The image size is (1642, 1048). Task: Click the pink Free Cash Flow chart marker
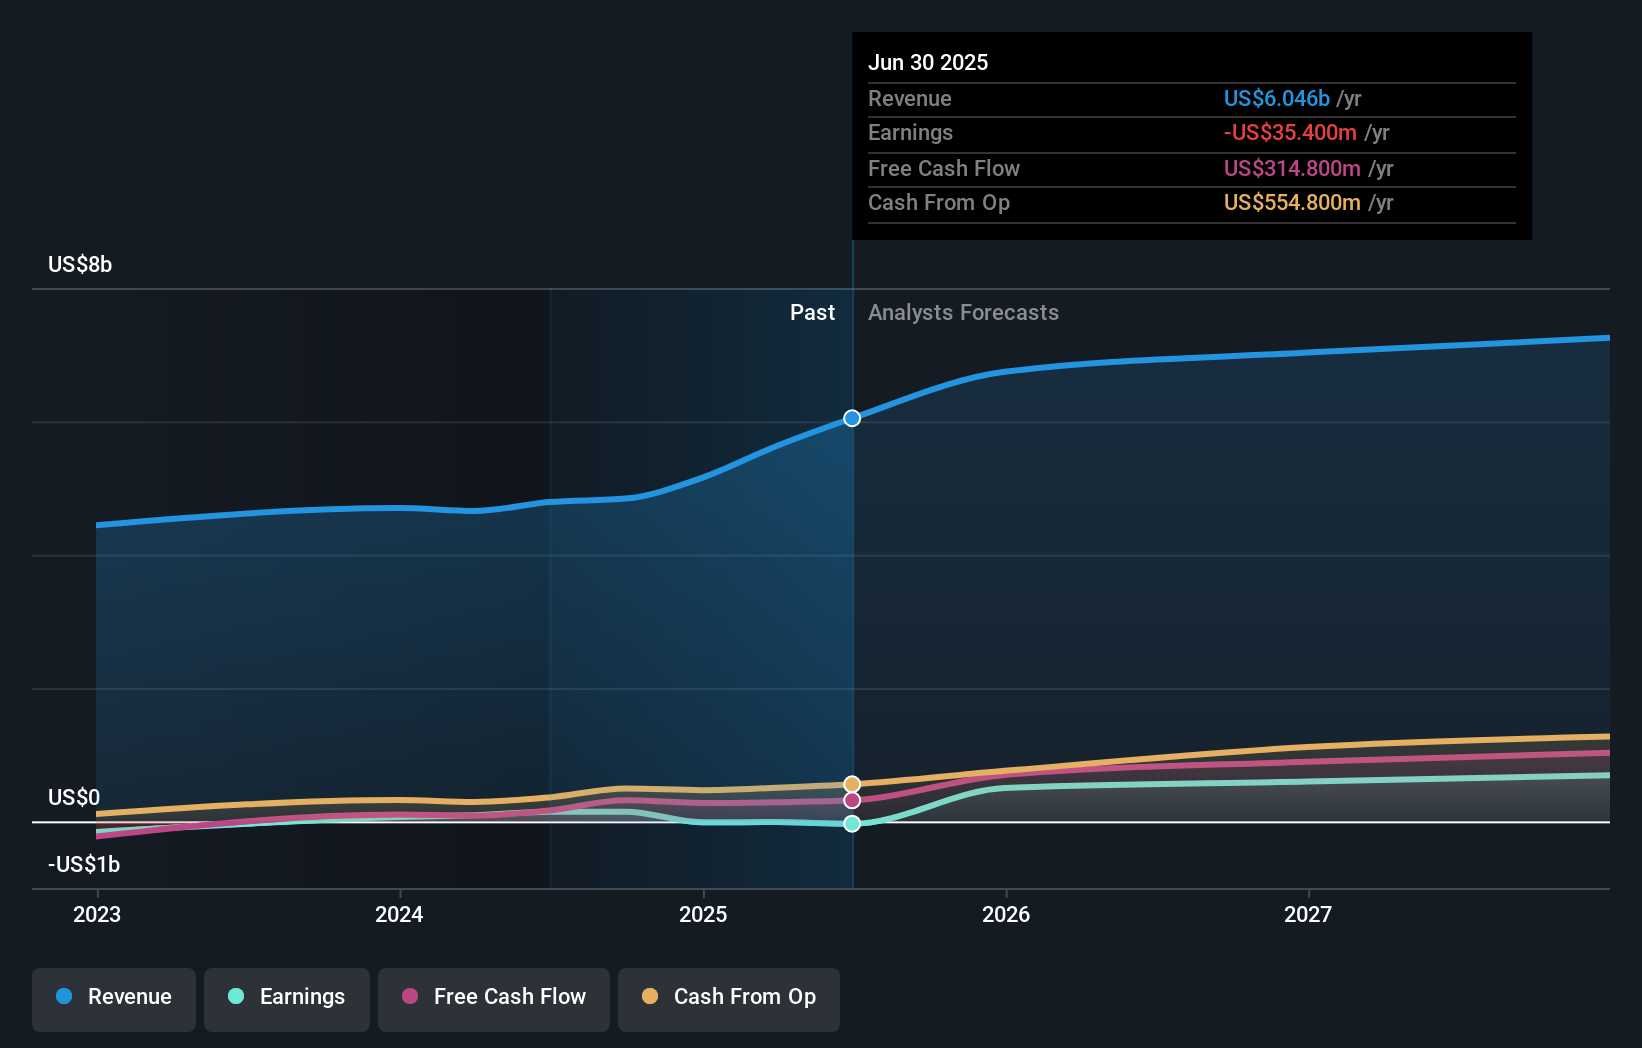coord(851,800)
